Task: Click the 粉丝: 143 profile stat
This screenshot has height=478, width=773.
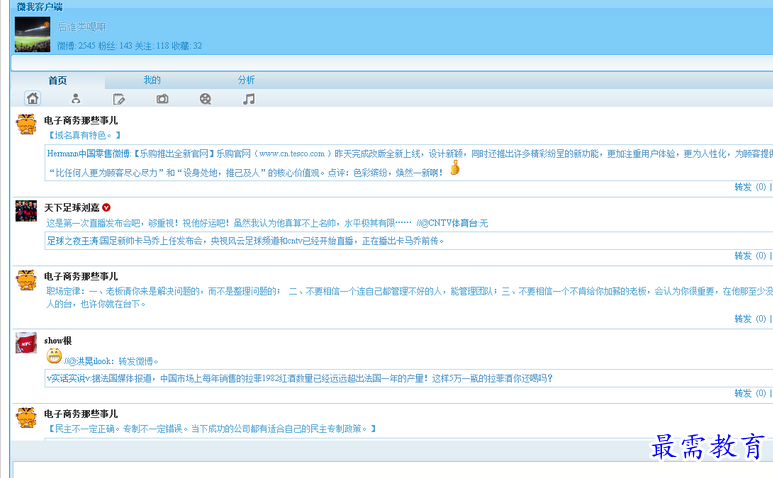Action: pos(115,46)
